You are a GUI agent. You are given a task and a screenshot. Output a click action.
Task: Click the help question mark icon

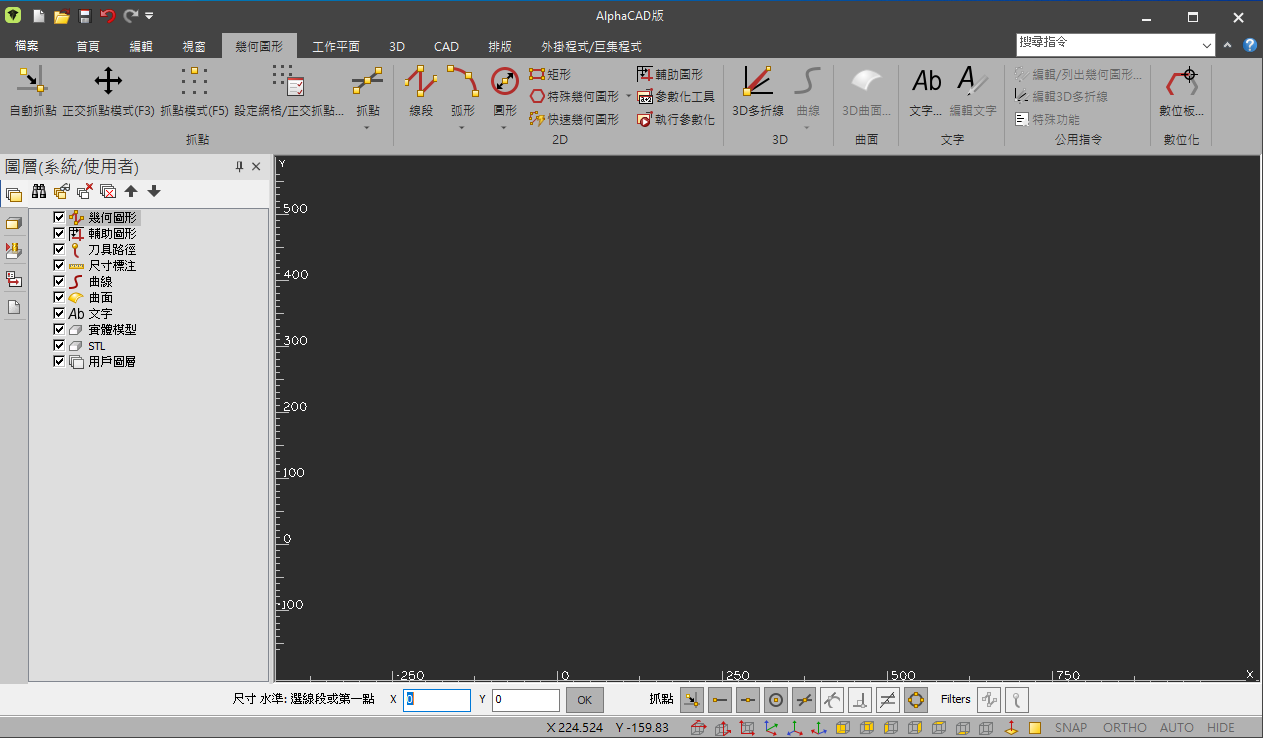(x=1250, y=45)
